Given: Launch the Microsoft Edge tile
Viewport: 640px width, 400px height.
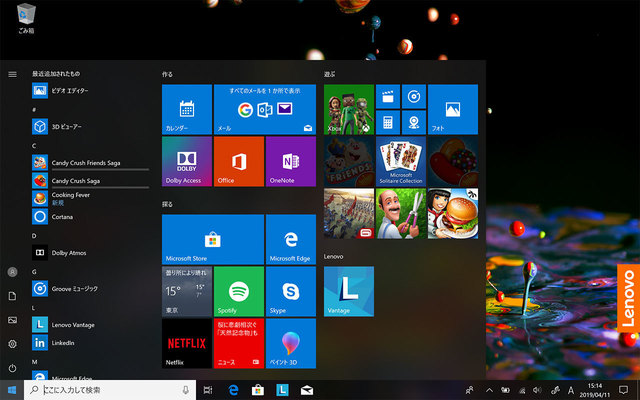Looking at the screenshot, I should pos(291,239).
